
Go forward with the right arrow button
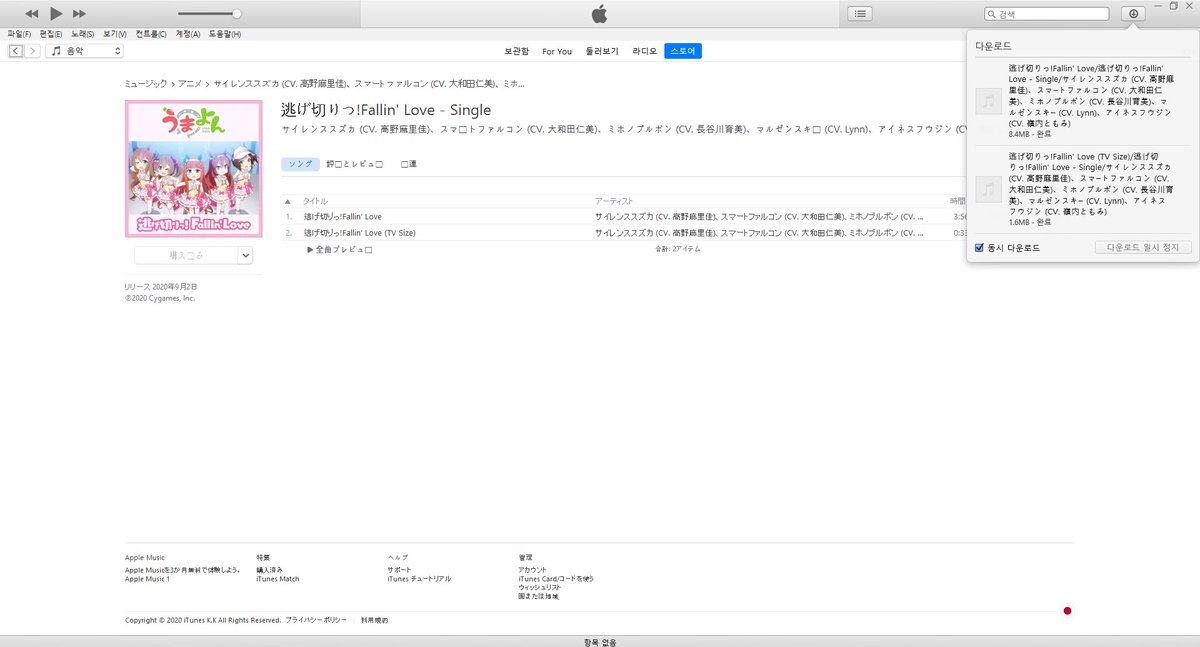coord(33,50)
